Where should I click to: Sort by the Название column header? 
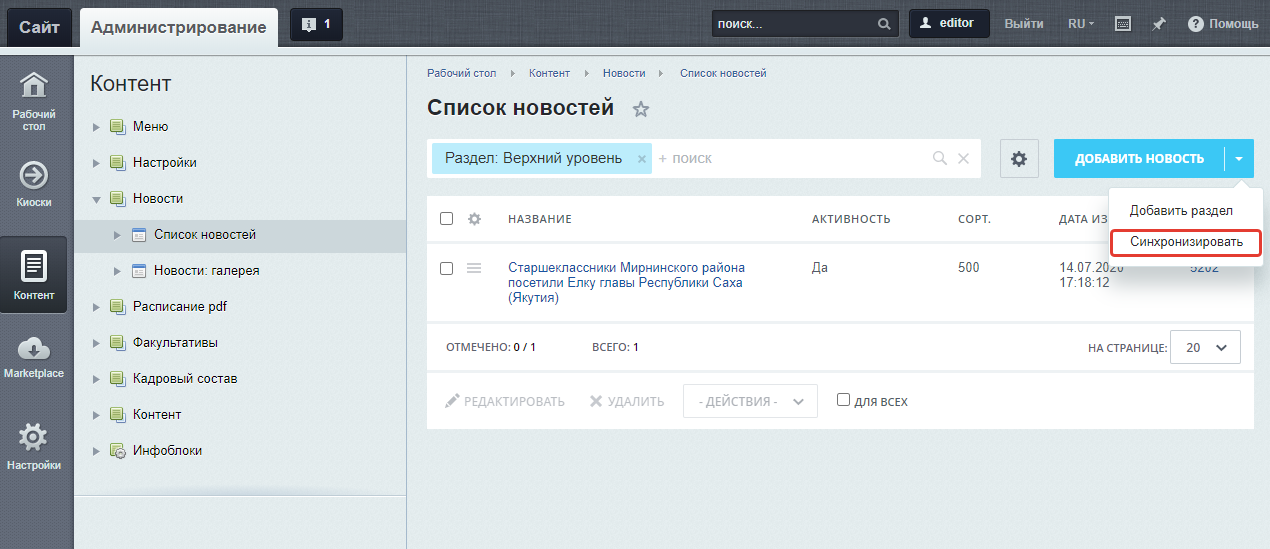[x=540, y=220]
